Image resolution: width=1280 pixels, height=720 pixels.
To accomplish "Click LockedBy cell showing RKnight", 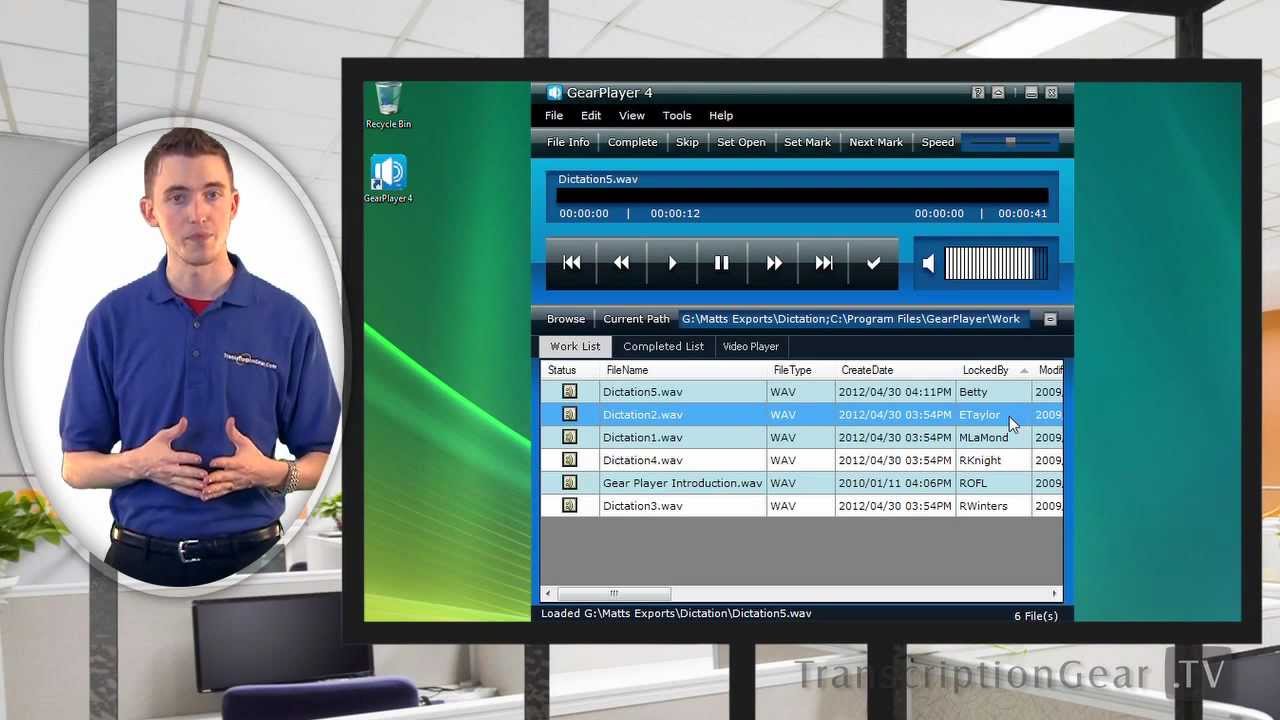I will (993, 461).
